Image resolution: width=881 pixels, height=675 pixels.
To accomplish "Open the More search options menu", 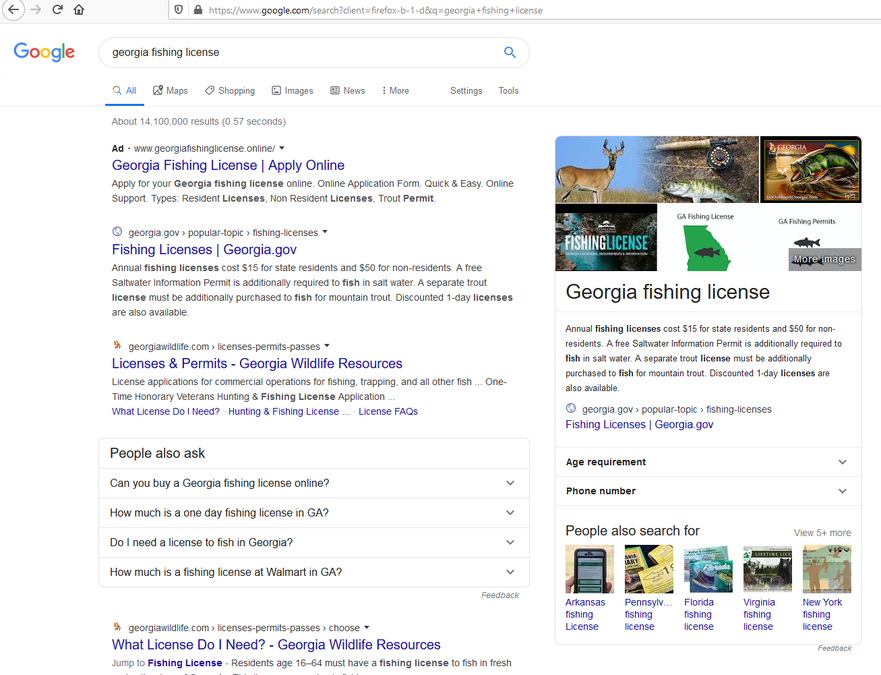I will (395, 91).
